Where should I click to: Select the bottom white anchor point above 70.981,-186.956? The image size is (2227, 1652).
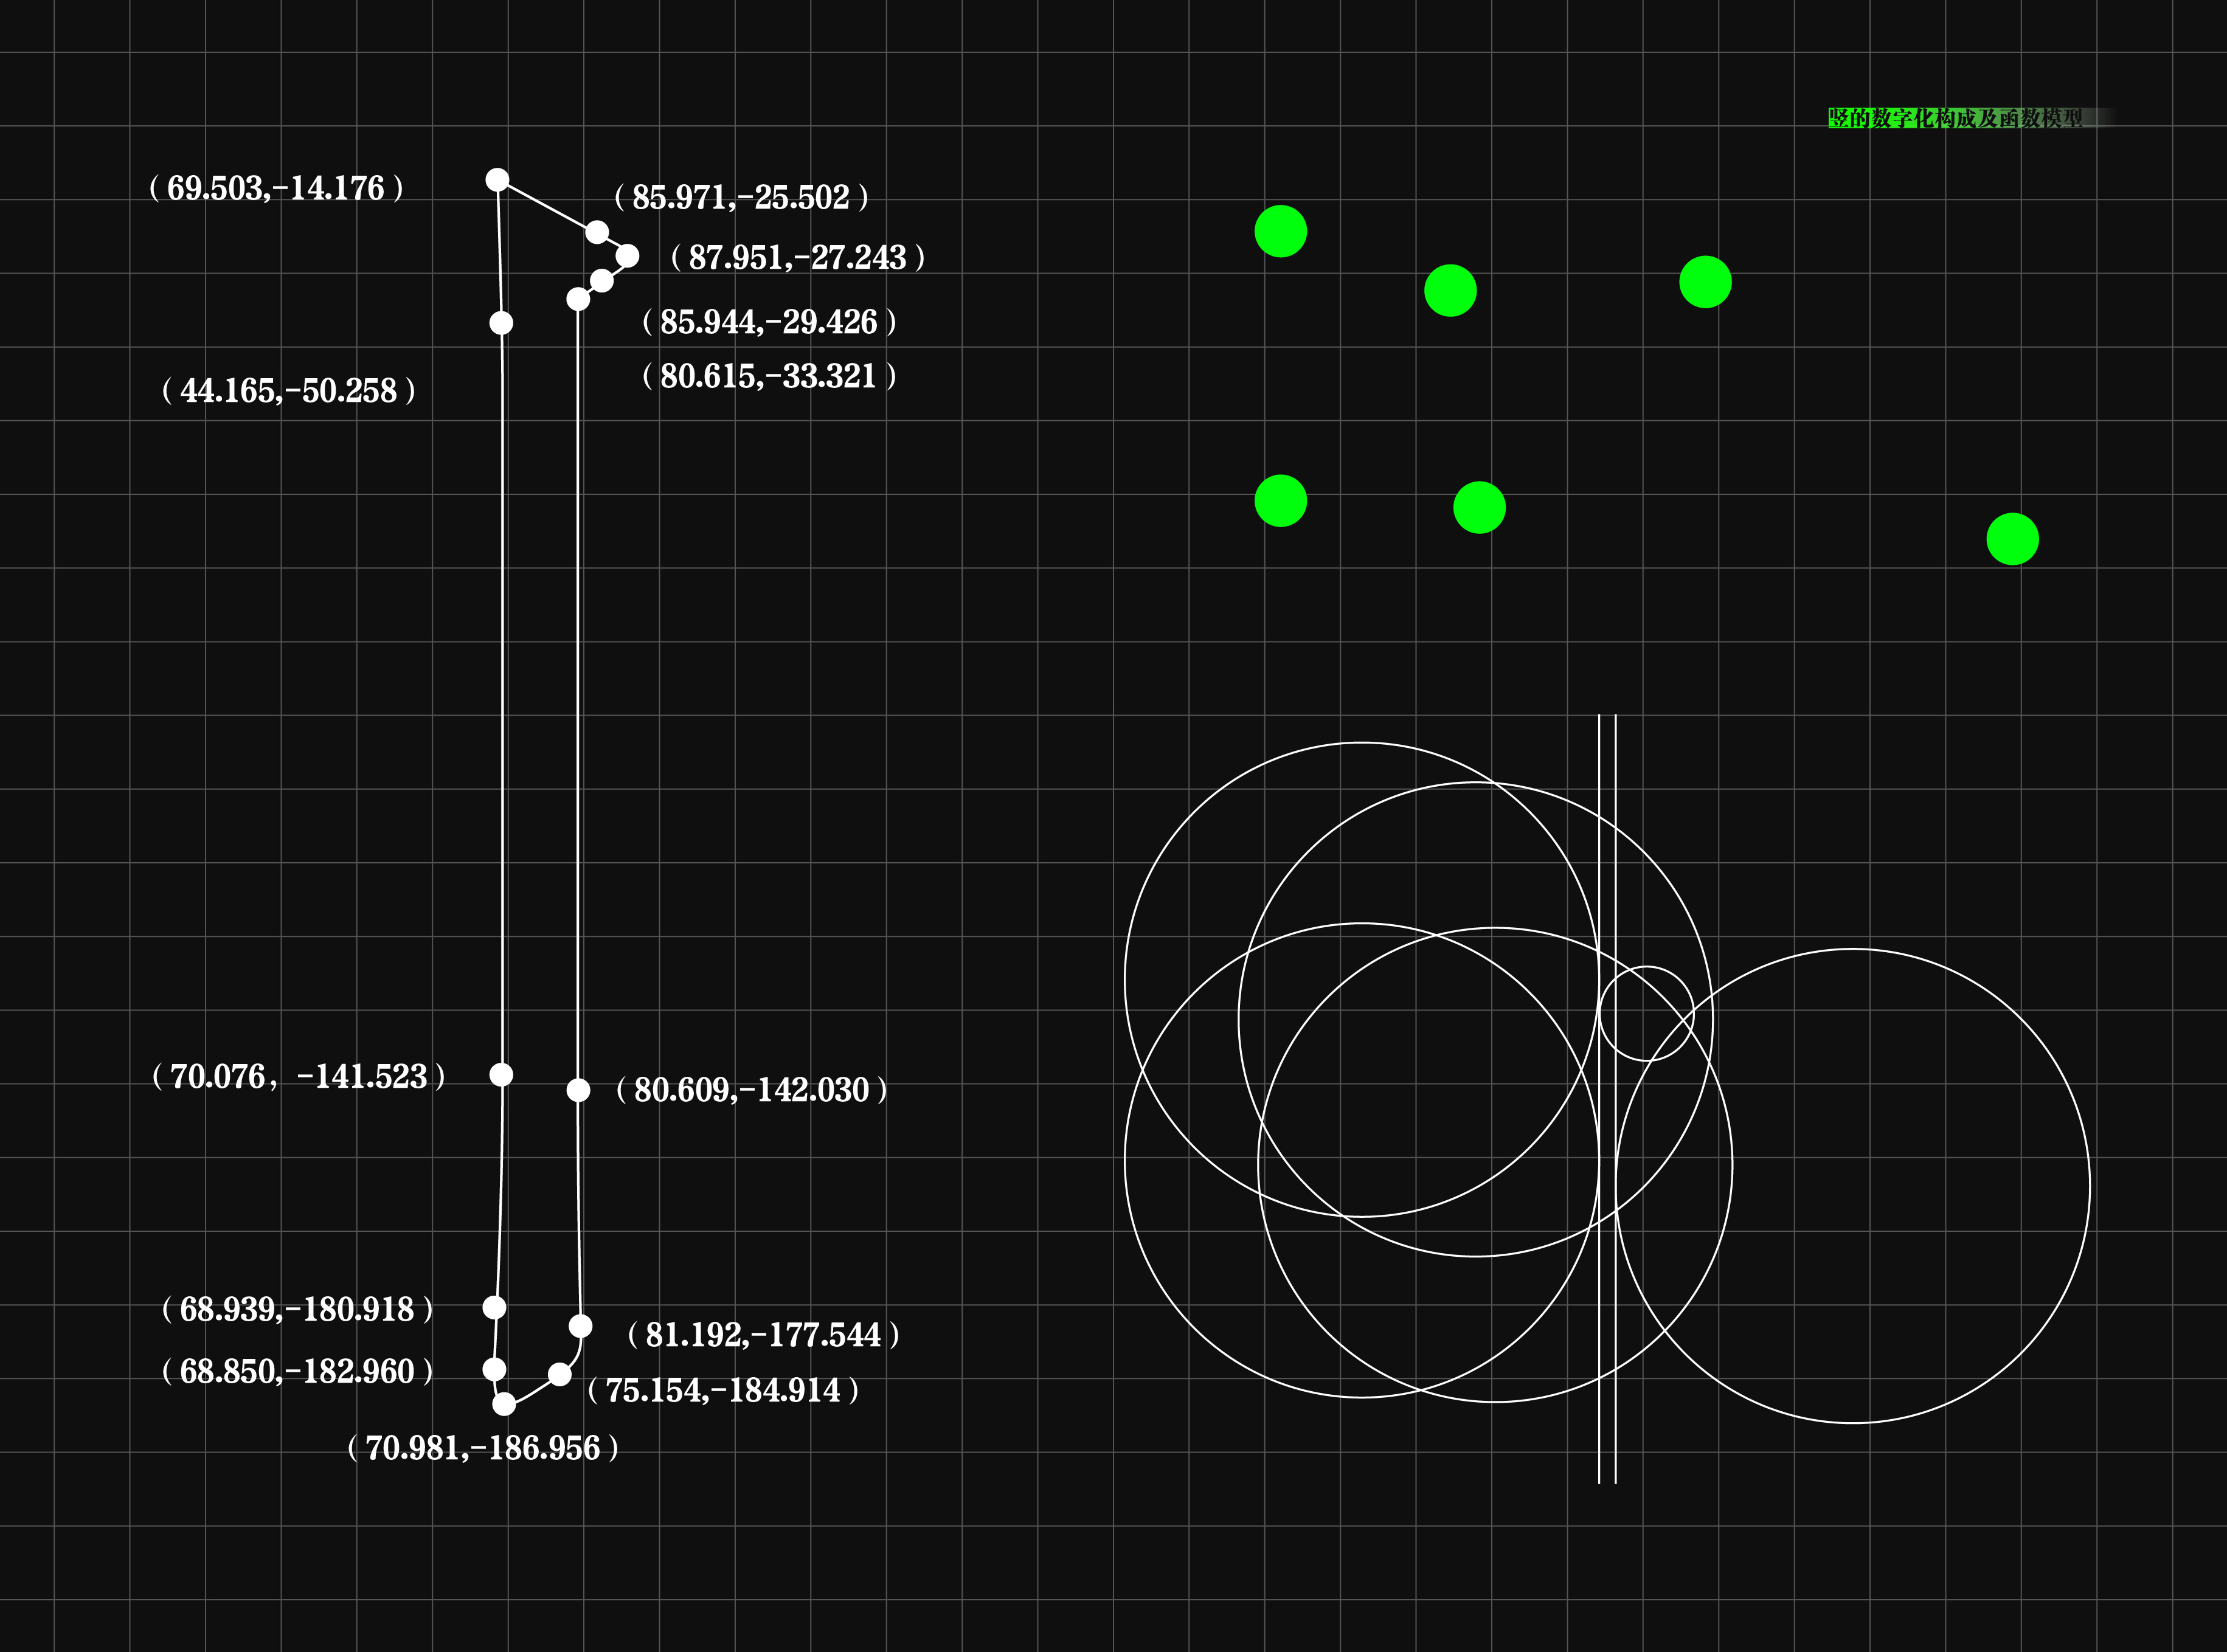pyautogui.click(x=504, y=1404)
